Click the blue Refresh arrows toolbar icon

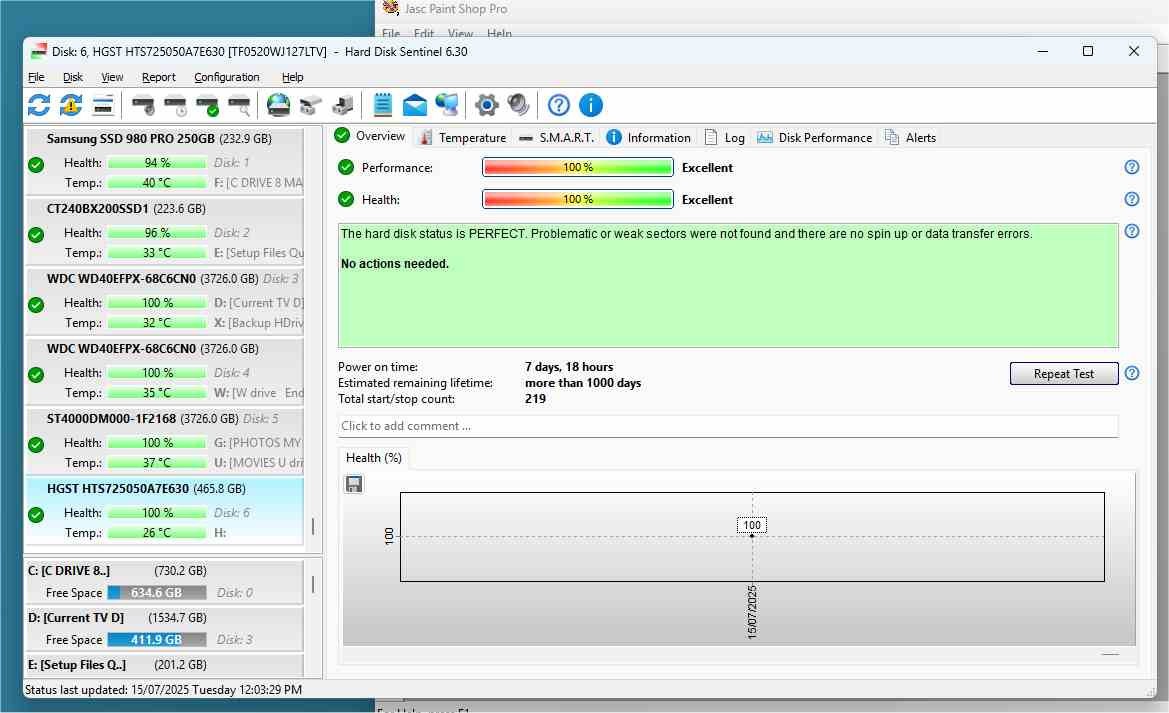pyautogui.click(x=39, y=105)
